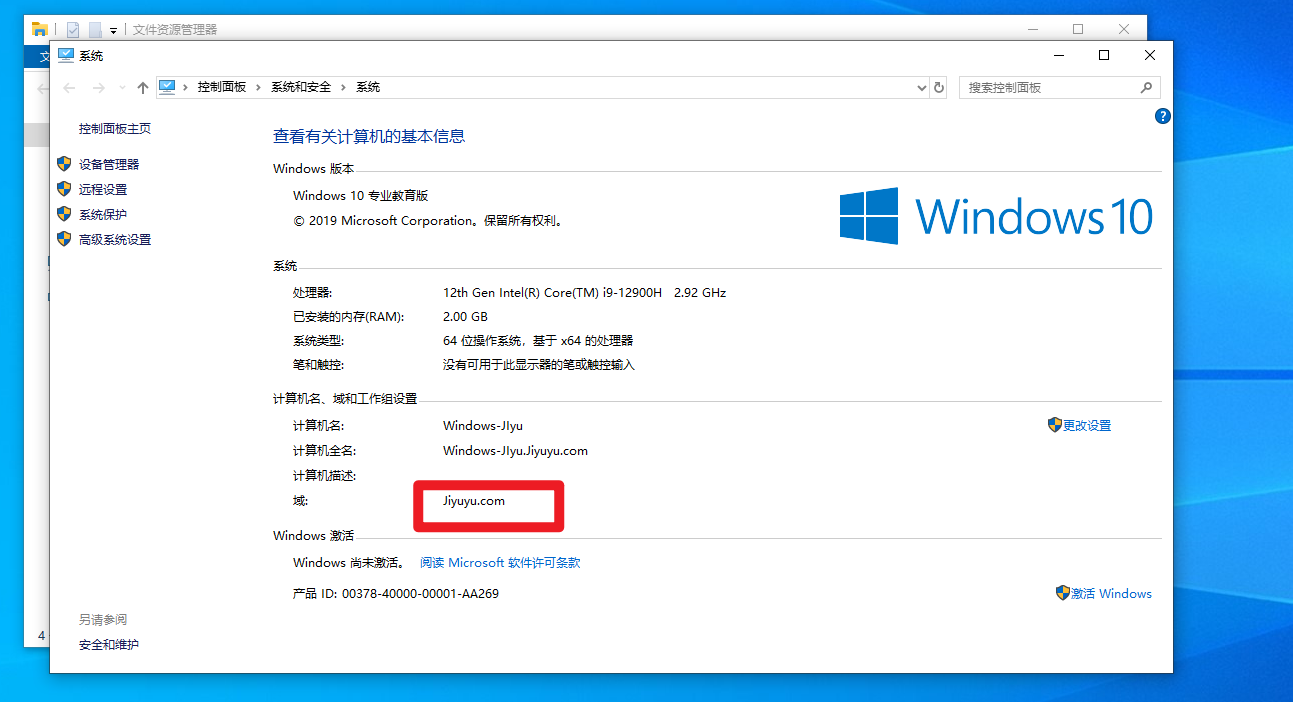Click the heading 查看有关计算机的基本信息
1293x702 pixels.
point(369,137)
